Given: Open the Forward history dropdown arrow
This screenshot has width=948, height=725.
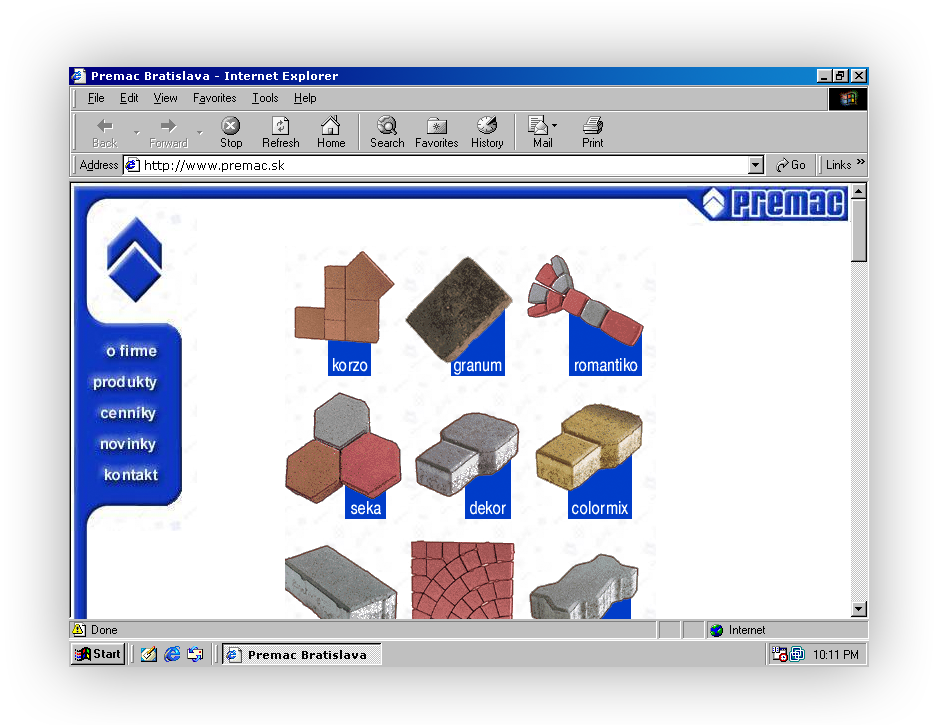Looking at the screenshot, I should click(x=200, y=132).
